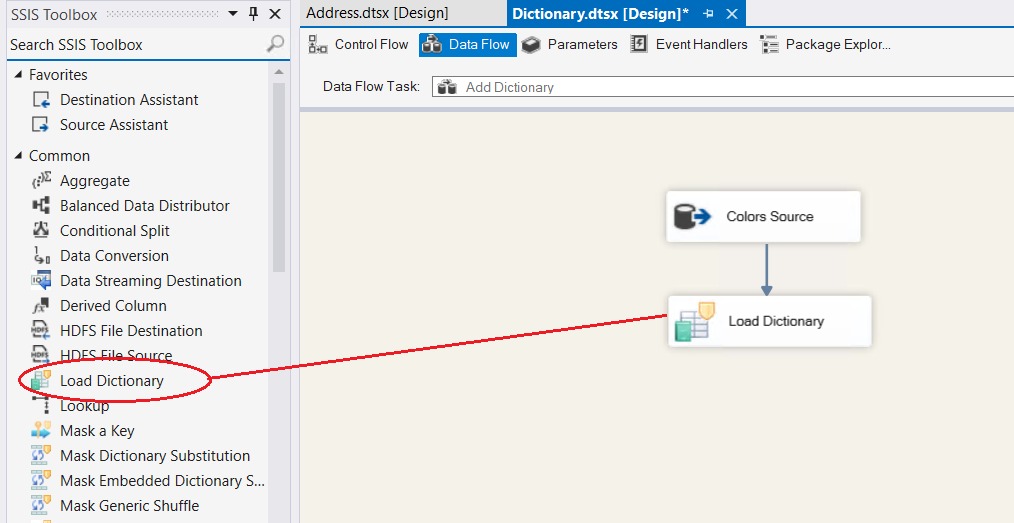Select the Aggregate transformation icon

click(41, 181)
